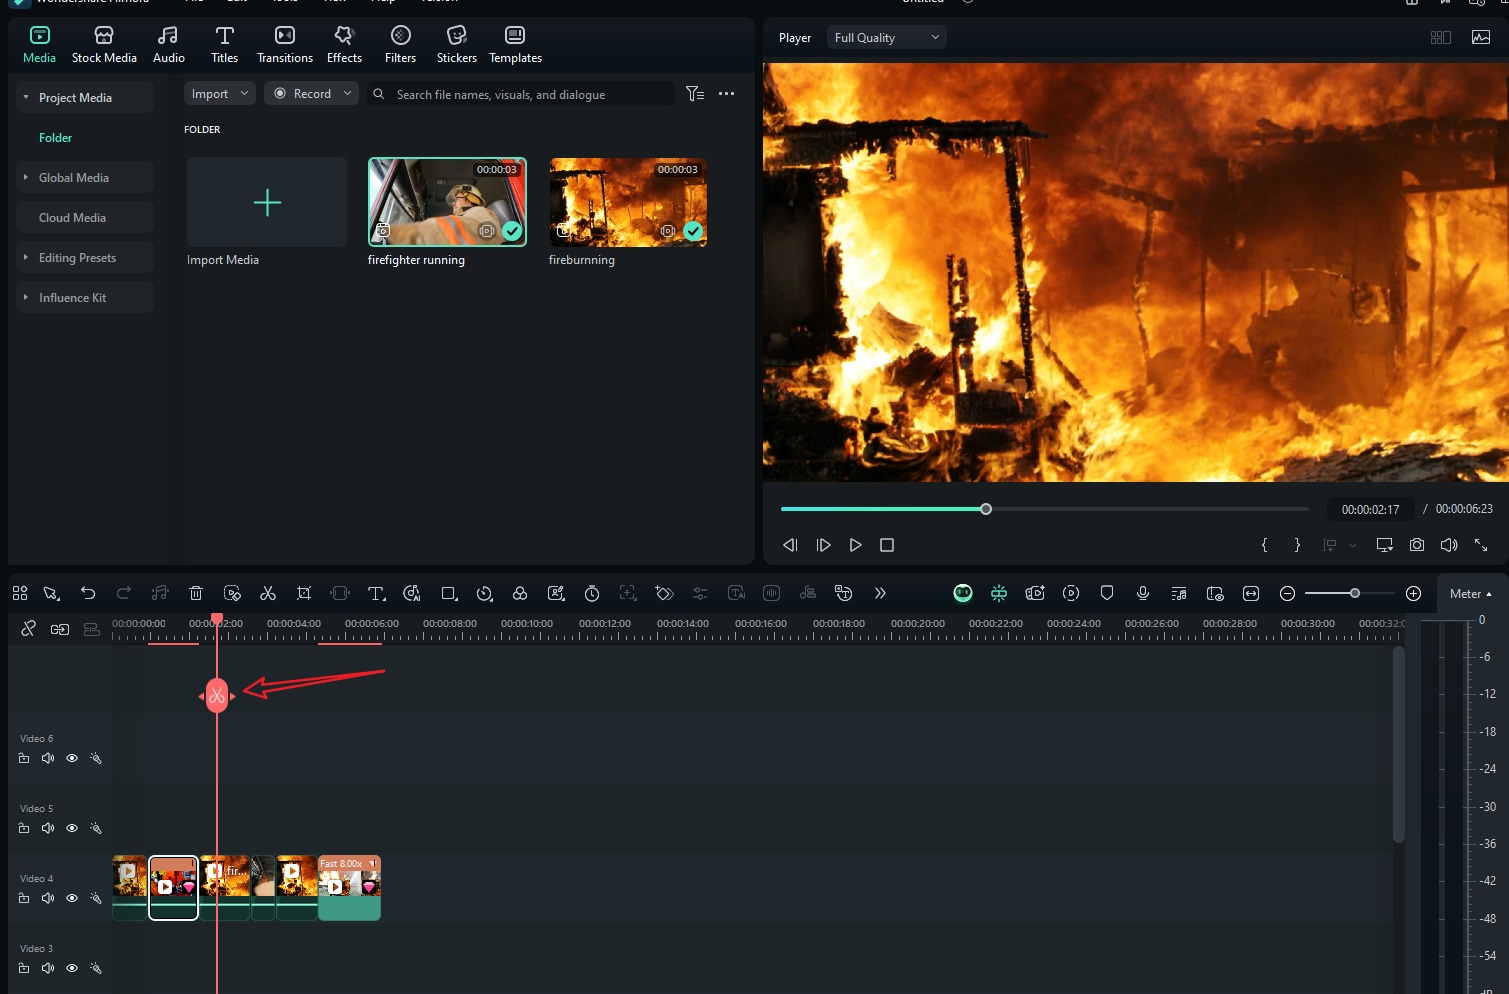Image resolution: width=1509 pixels, height=994 pixels.
Task: Start voiceover recording with microphone icon
Action: pos(1143,594)
